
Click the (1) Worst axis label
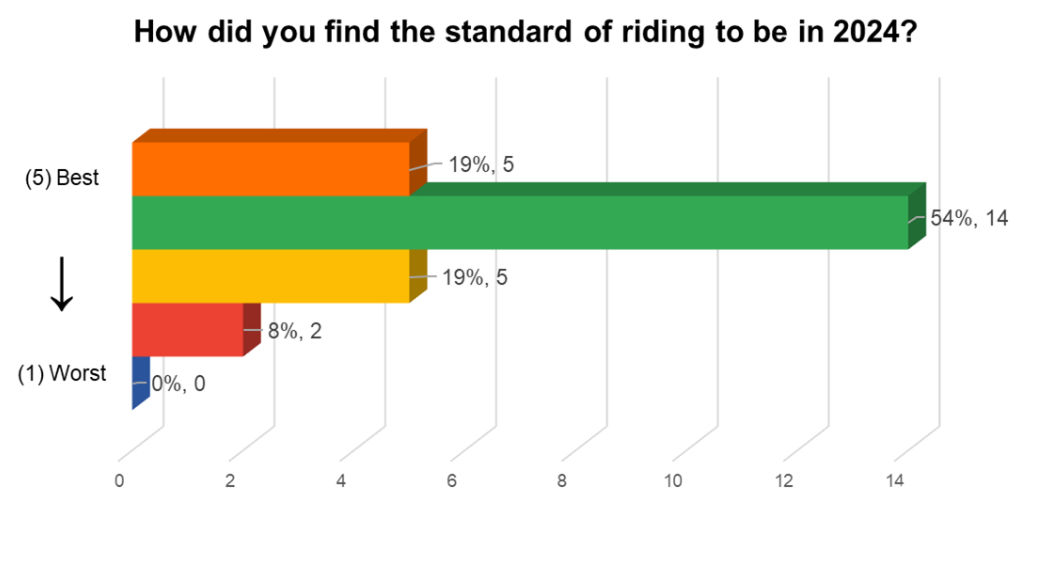pos(62,373)
